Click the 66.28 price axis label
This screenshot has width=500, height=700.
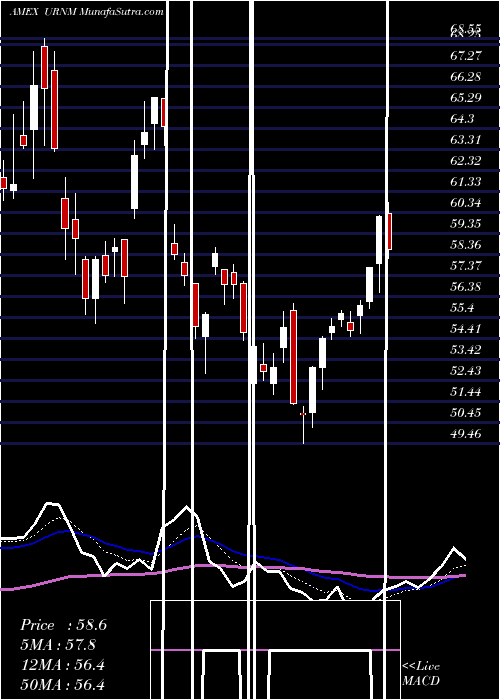coord(466,77)
